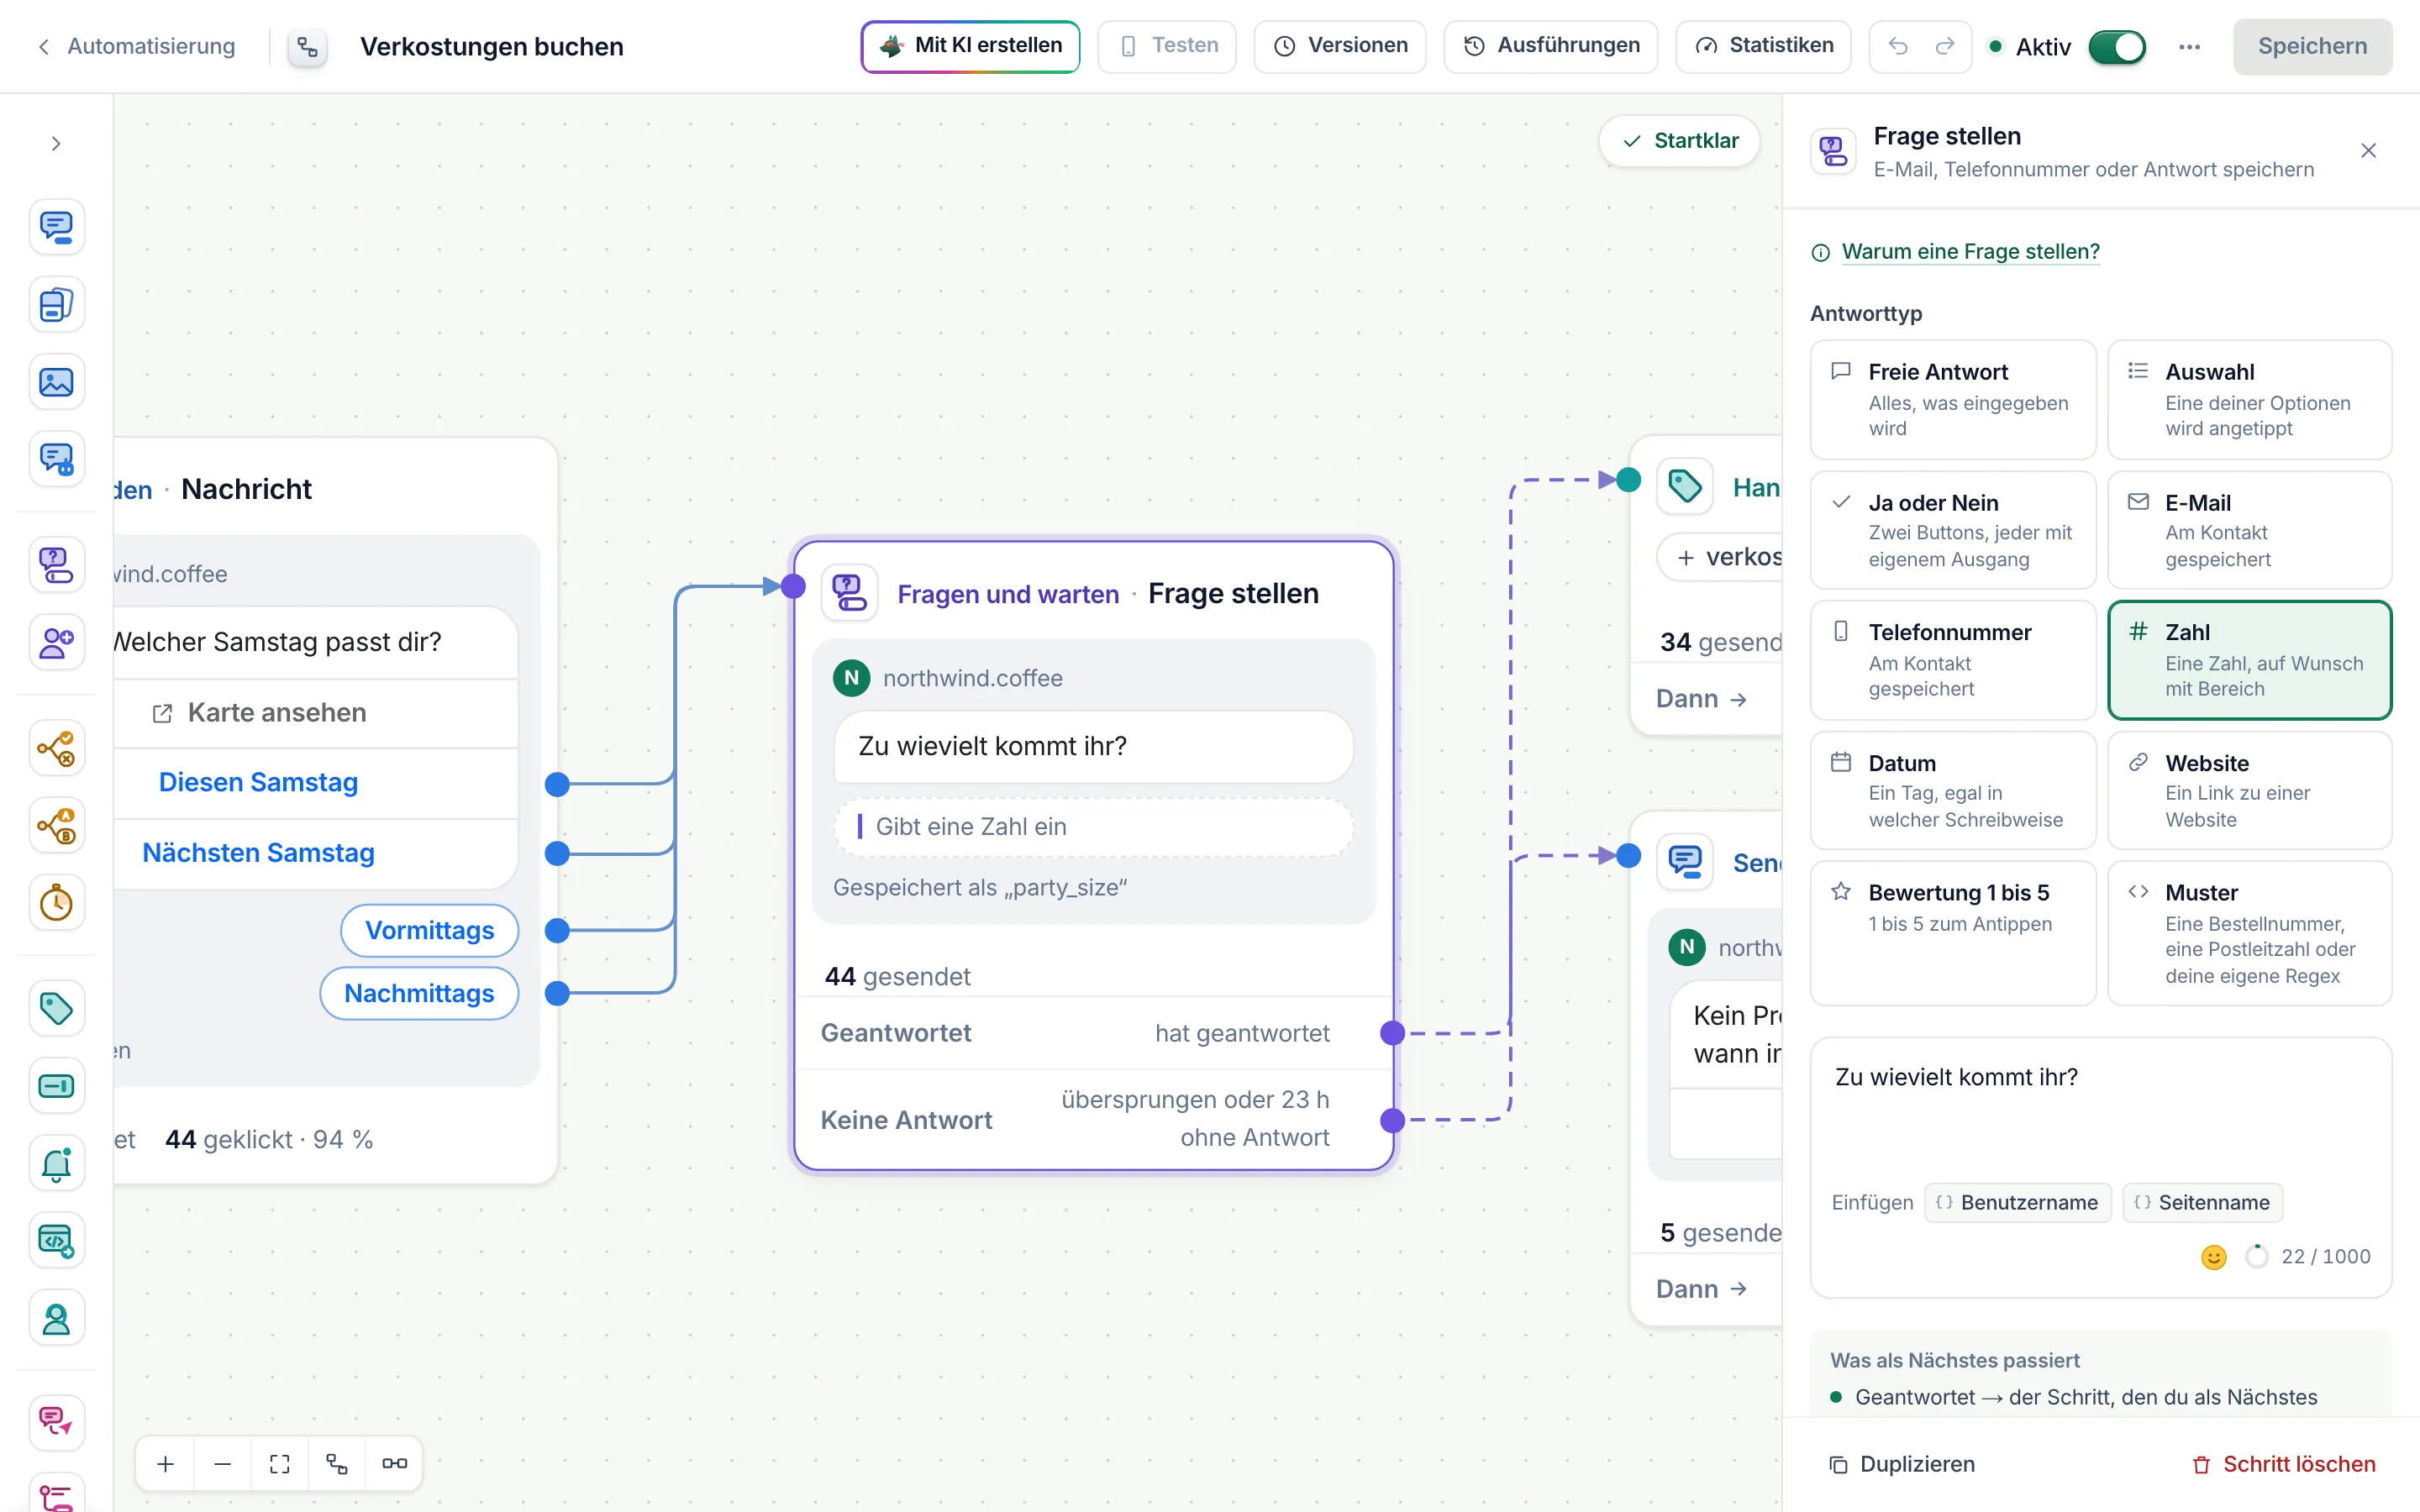Fit the flow to screen

pos(280,1464)
